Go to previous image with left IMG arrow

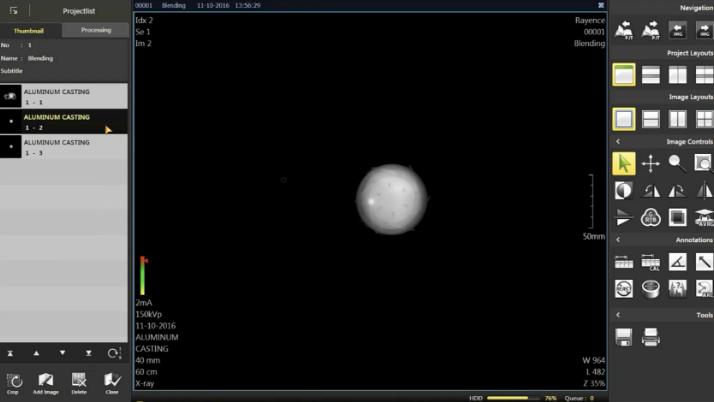[678, 30]
